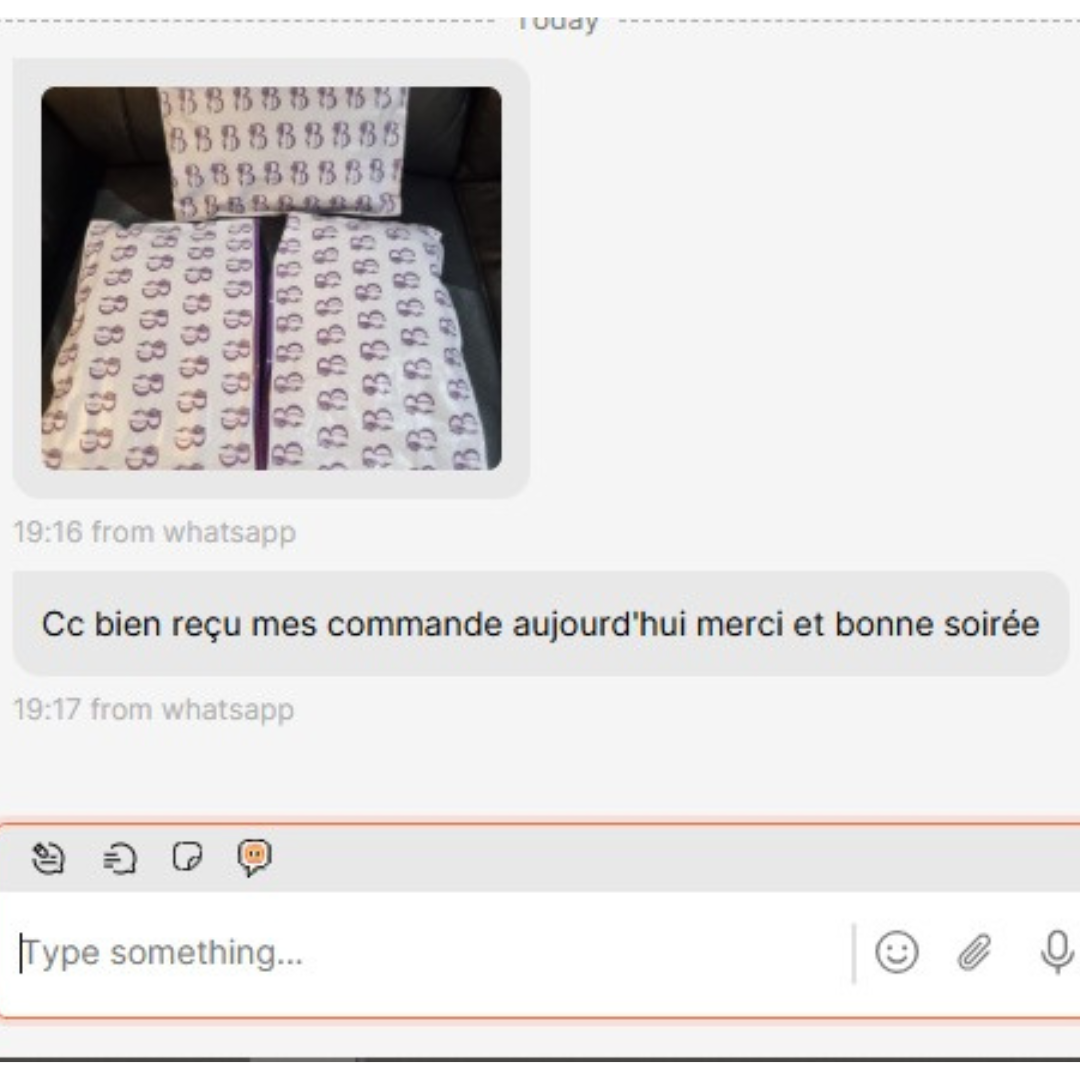Attach a file with the paperclip icon

click(x=975, y=953)
